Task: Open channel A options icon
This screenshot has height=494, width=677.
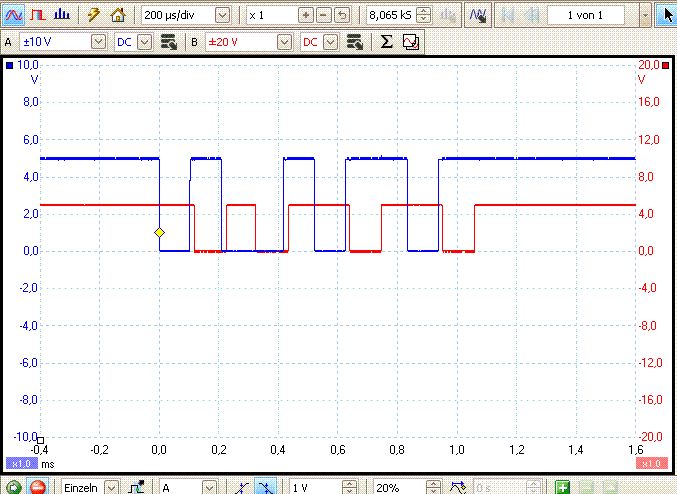Action: pyautogui.click(x=169, y=42)
